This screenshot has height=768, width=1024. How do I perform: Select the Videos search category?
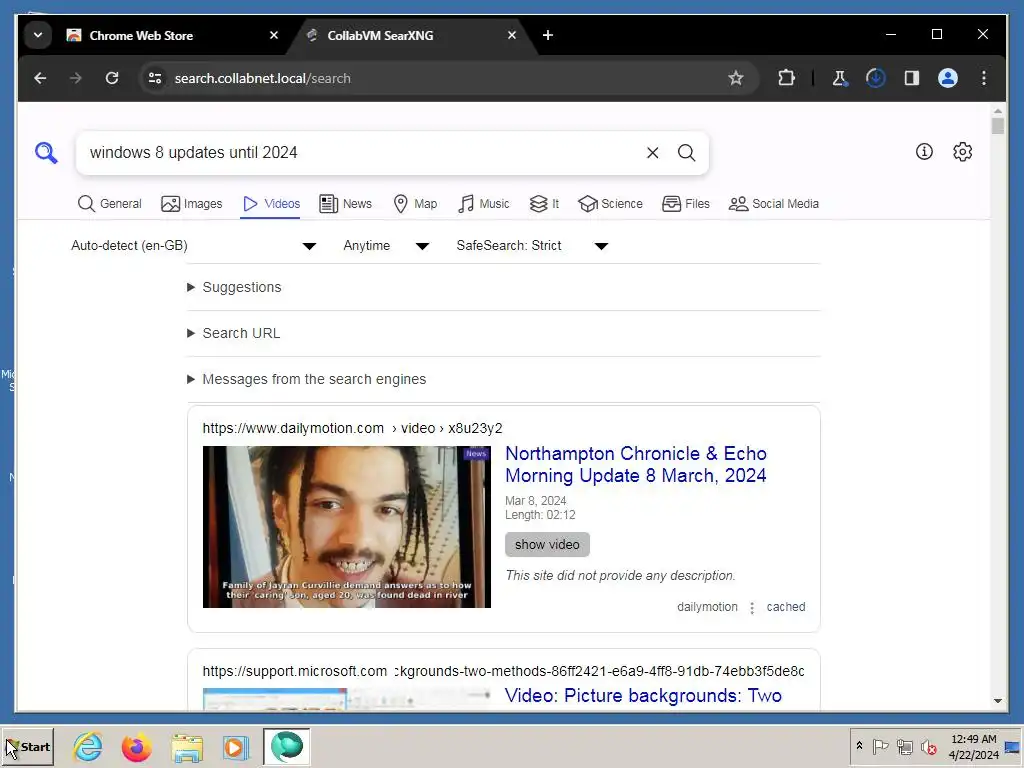point(271,204)
